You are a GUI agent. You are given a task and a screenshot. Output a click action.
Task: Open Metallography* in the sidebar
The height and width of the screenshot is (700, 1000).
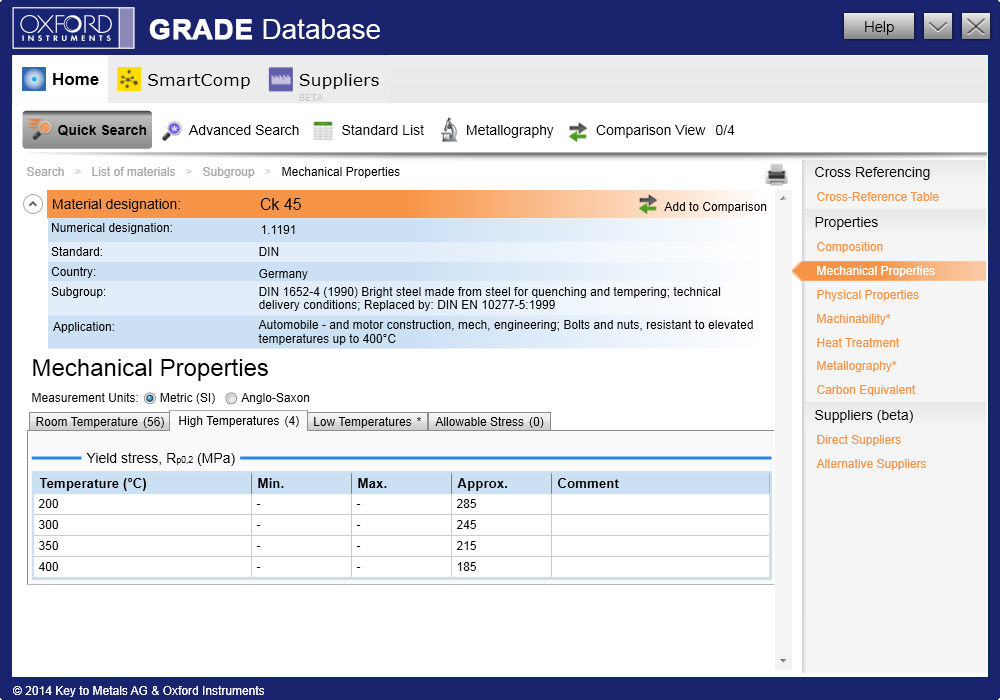(857, 366)
